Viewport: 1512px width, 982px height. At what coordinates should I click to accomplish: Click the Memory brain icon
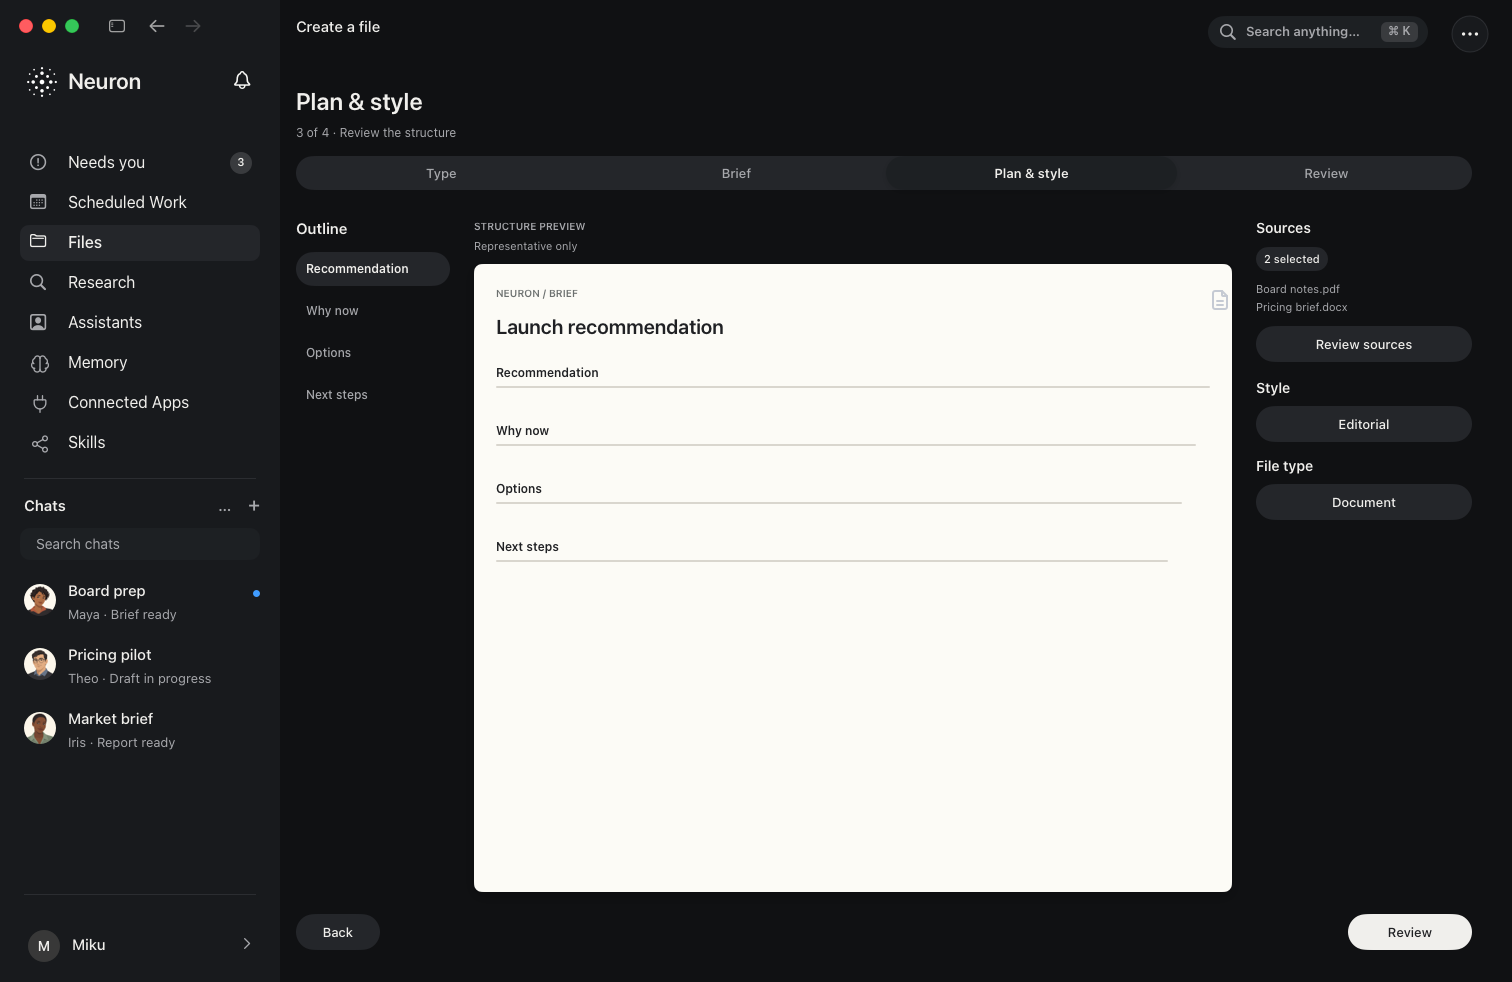point(40,363)
